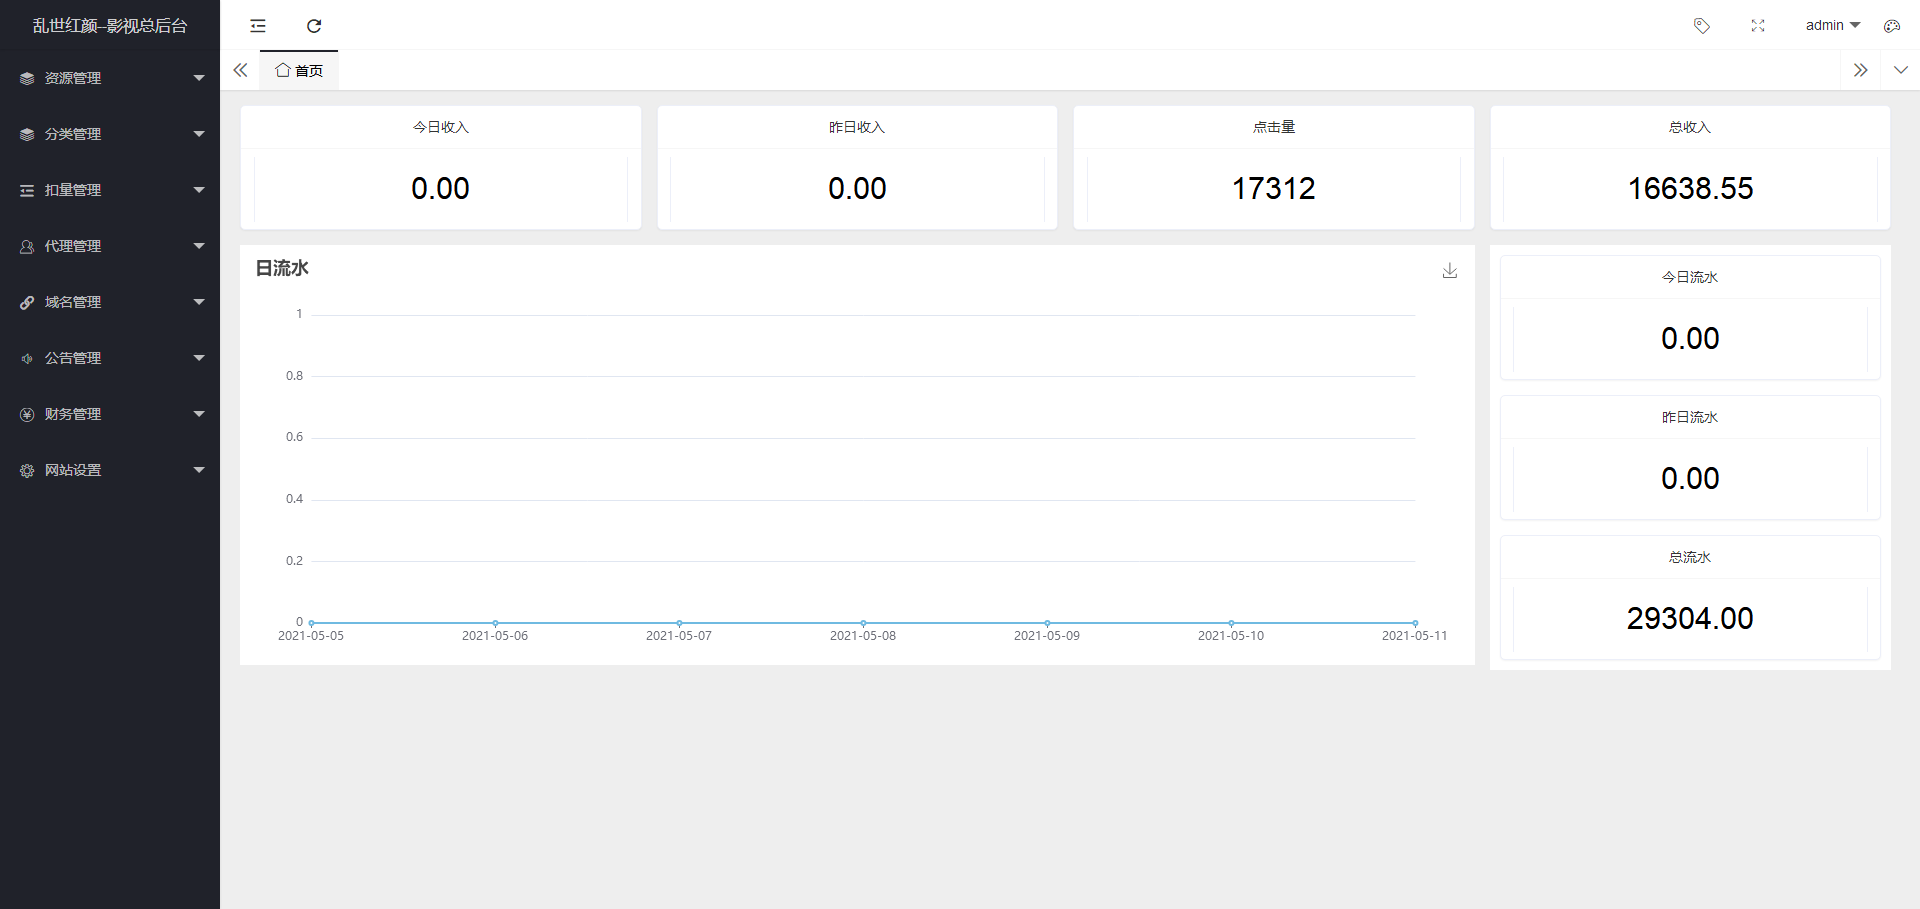The image size is (1920, 909).
Task: Download the 日流水 chart image
Action: [x=1450, y=271]
